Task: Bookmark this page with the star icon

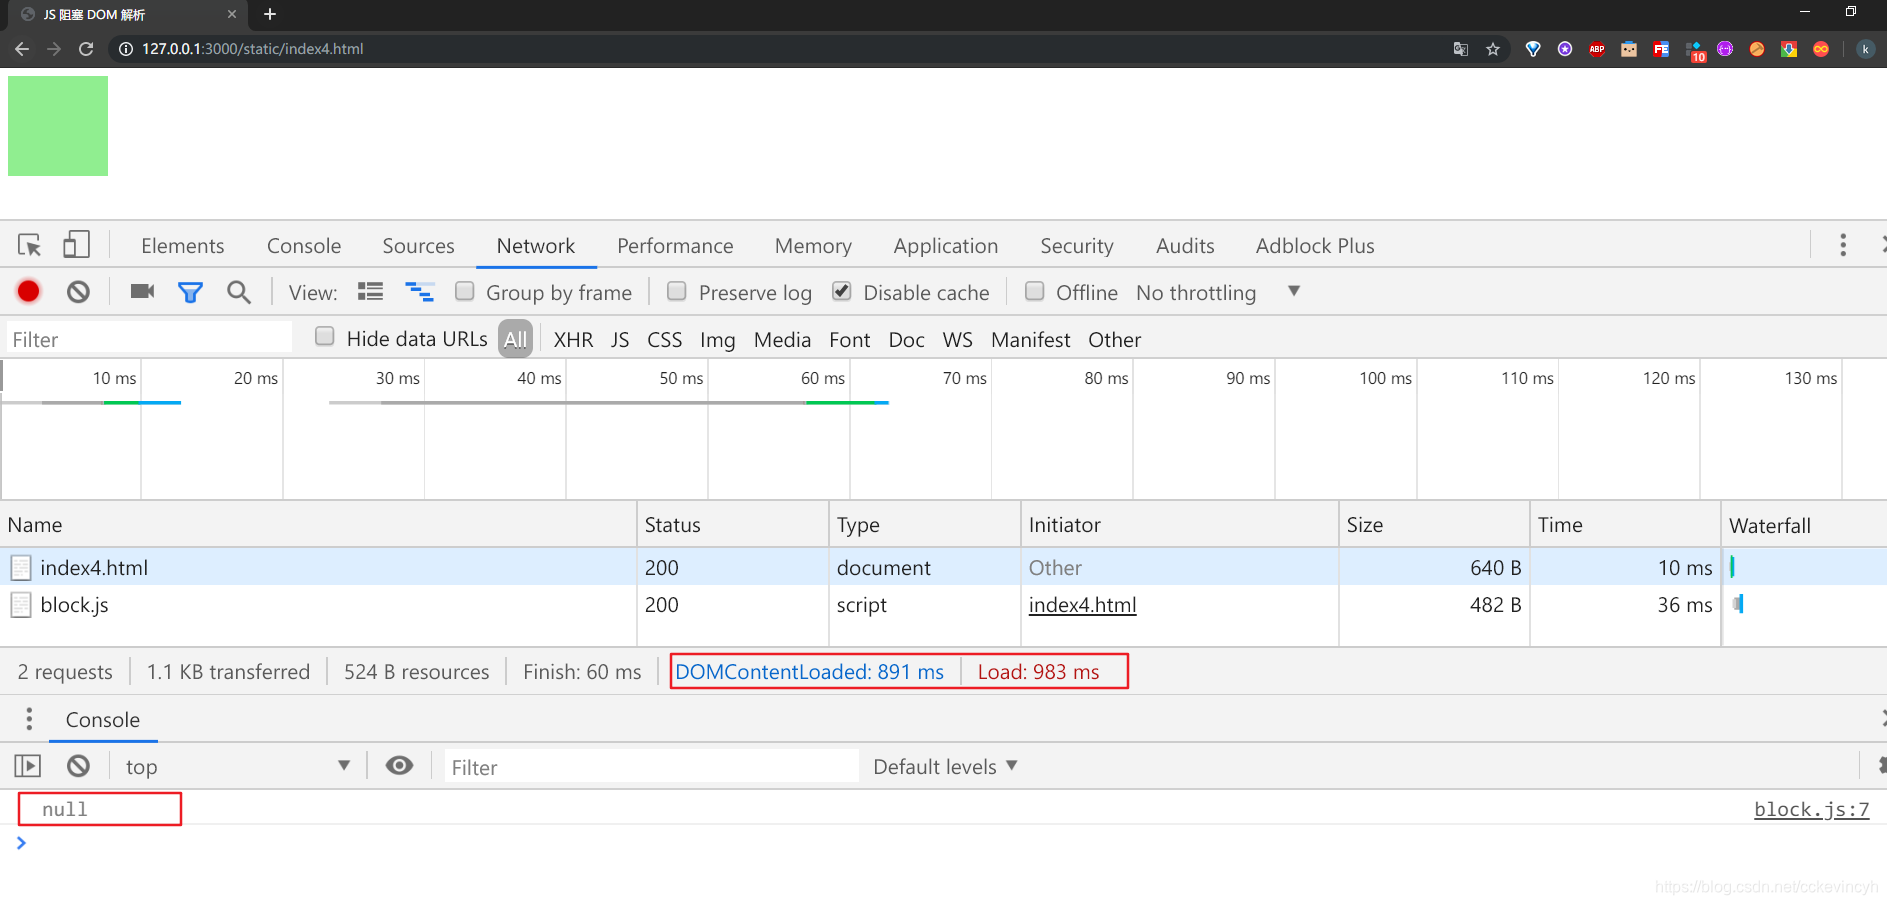Action: pyautogui.click(x=1493, y=49)
